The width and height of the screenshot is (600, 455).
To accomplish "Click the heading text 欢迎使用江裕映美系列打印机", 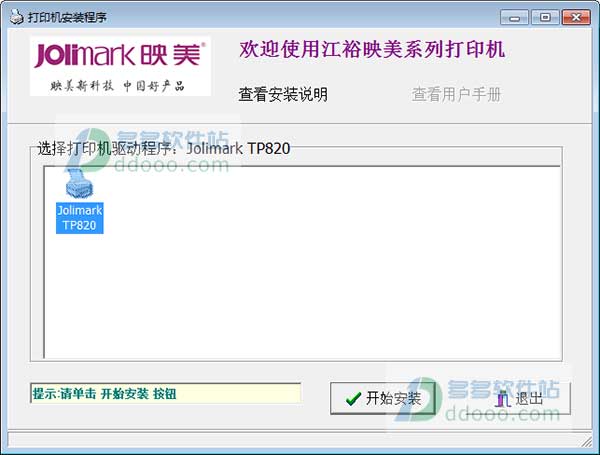I will pyautogui.click(x=372, y=49).
